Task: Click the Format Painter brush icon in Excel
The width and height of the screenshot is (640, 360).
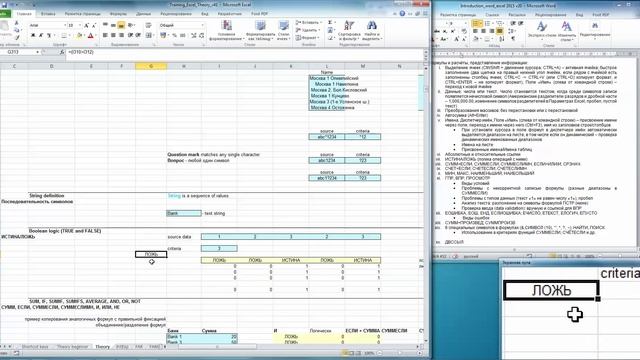Action: [17, 38]
